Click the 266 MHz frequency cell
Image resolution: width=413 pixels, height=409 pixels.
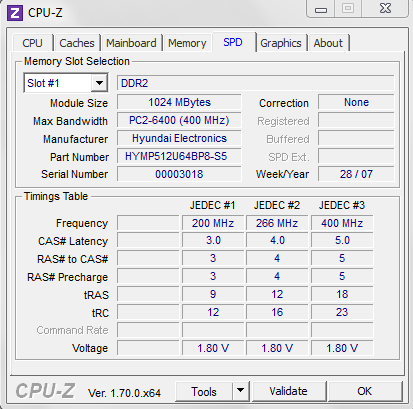(277, 223)
